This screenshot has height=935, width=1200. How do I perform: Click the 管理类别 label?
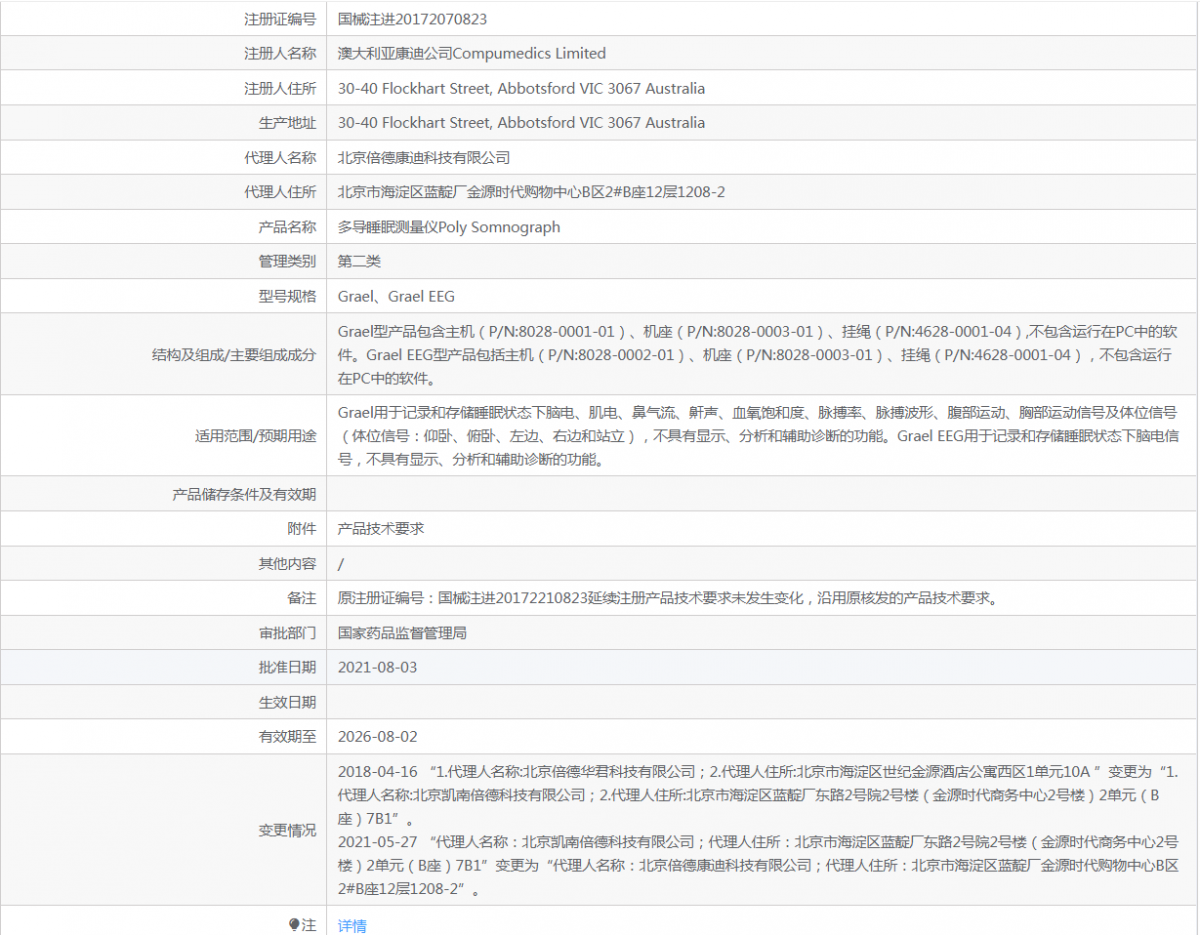(287, 261)
